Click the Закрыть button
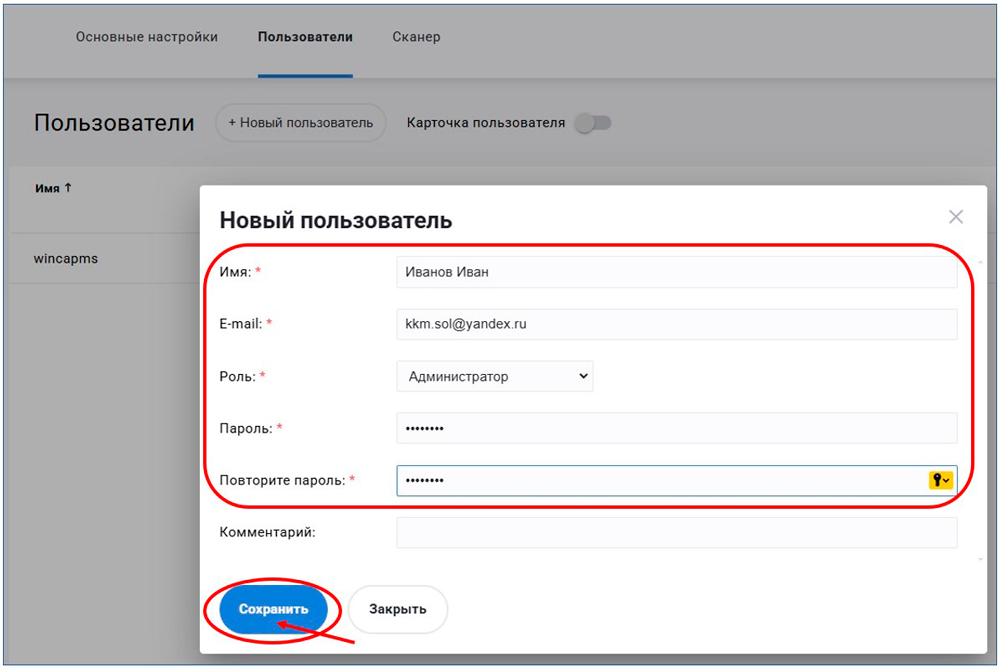The width and height of the screenshot is (1000, 670). (x=397, y=609)
